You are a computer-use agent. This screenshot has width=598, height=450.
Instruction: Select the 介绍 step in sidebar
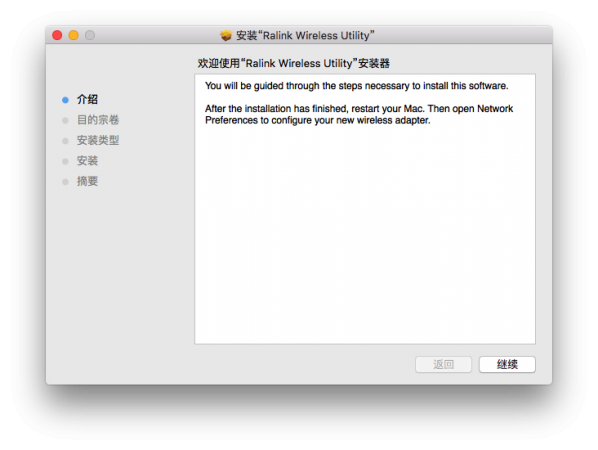pyautogui.click(x=87, y=100)
